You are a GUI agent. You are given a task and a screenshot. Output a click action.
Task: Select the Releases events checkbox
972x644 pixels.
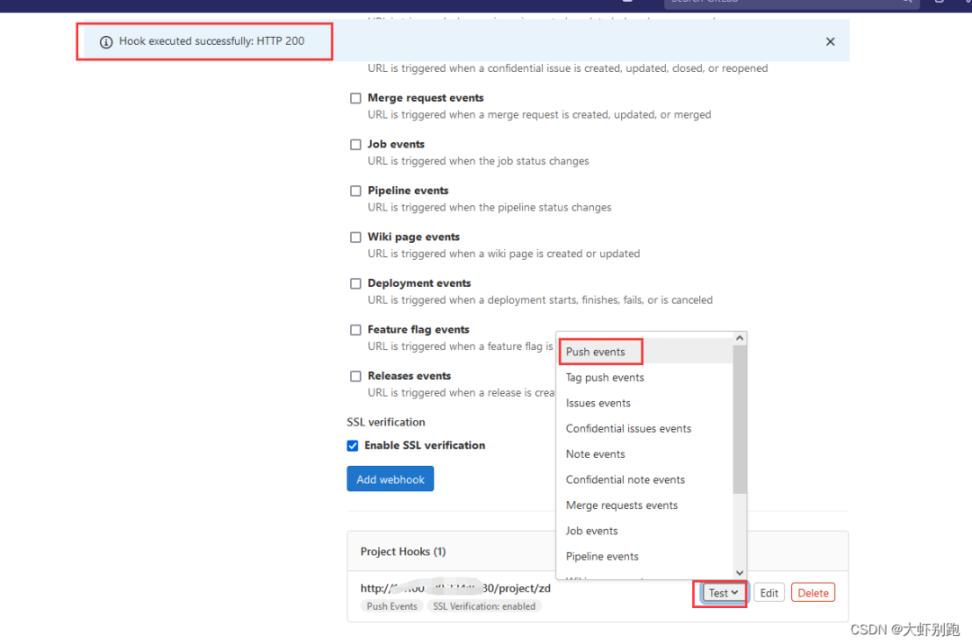[355, 377]
